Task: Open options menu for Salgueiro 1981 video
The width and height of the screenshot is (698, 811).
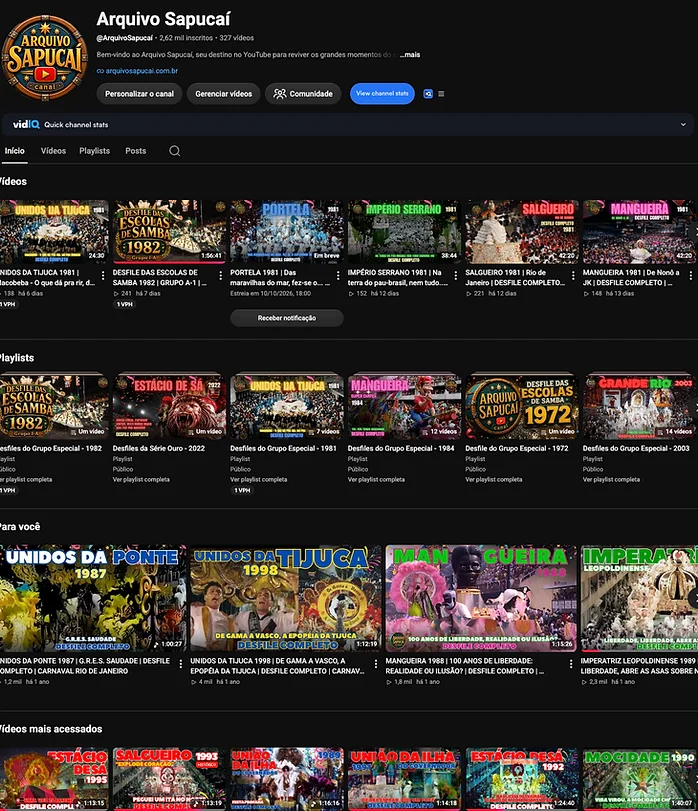Action: (573, 276)
